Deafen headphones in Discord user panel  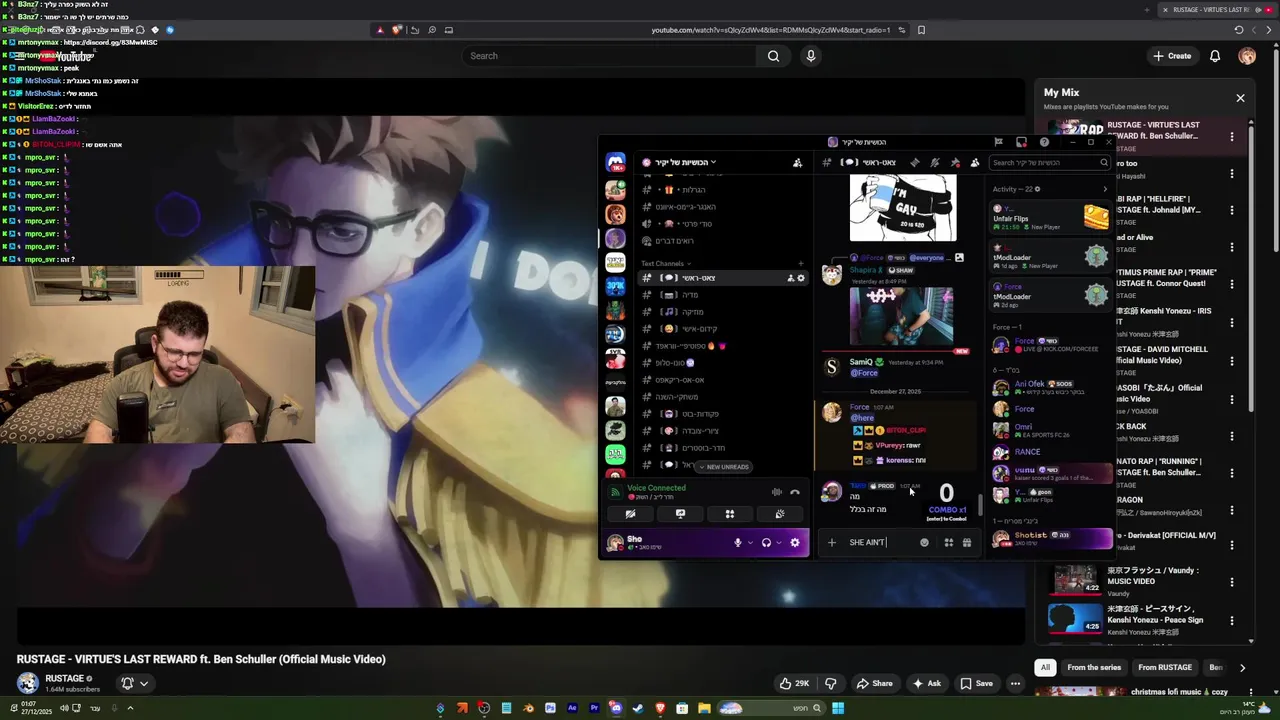tap(766, 543)
